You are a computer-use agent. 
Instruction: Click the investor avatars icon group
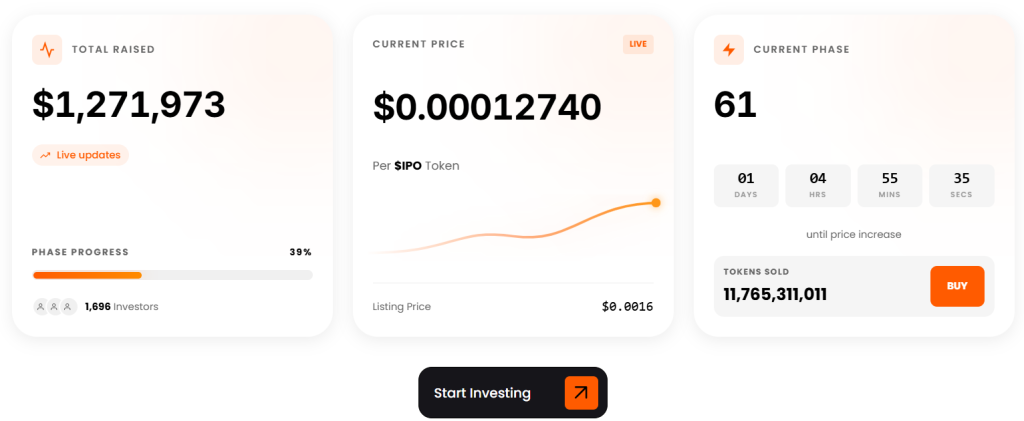click(x=54, y=307)
